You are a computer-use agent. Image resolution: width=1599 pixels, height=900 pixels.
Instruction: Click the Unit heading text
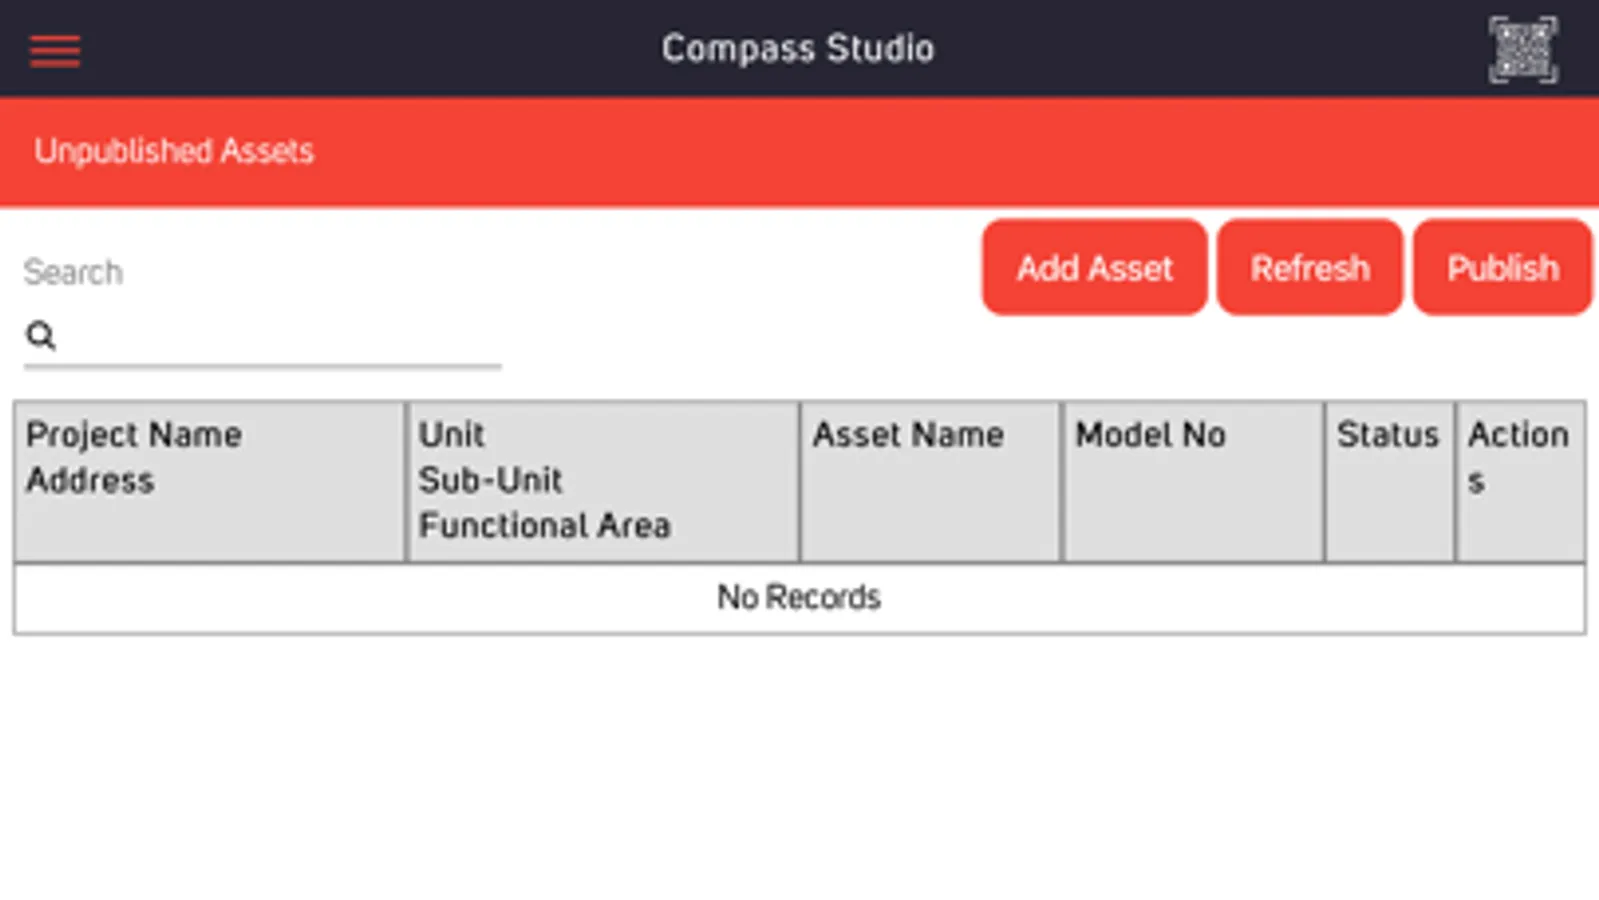click(452, 435)
